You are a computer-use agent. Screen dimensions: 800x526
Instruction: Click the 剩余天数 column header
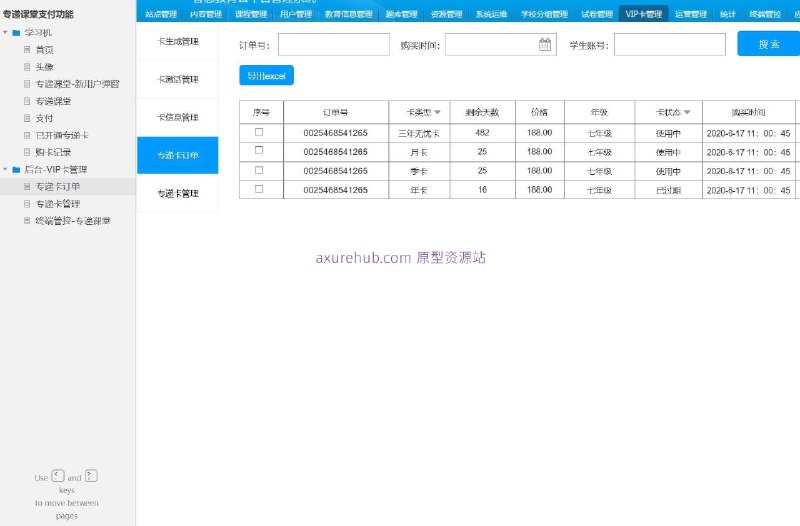click(482, 112)
